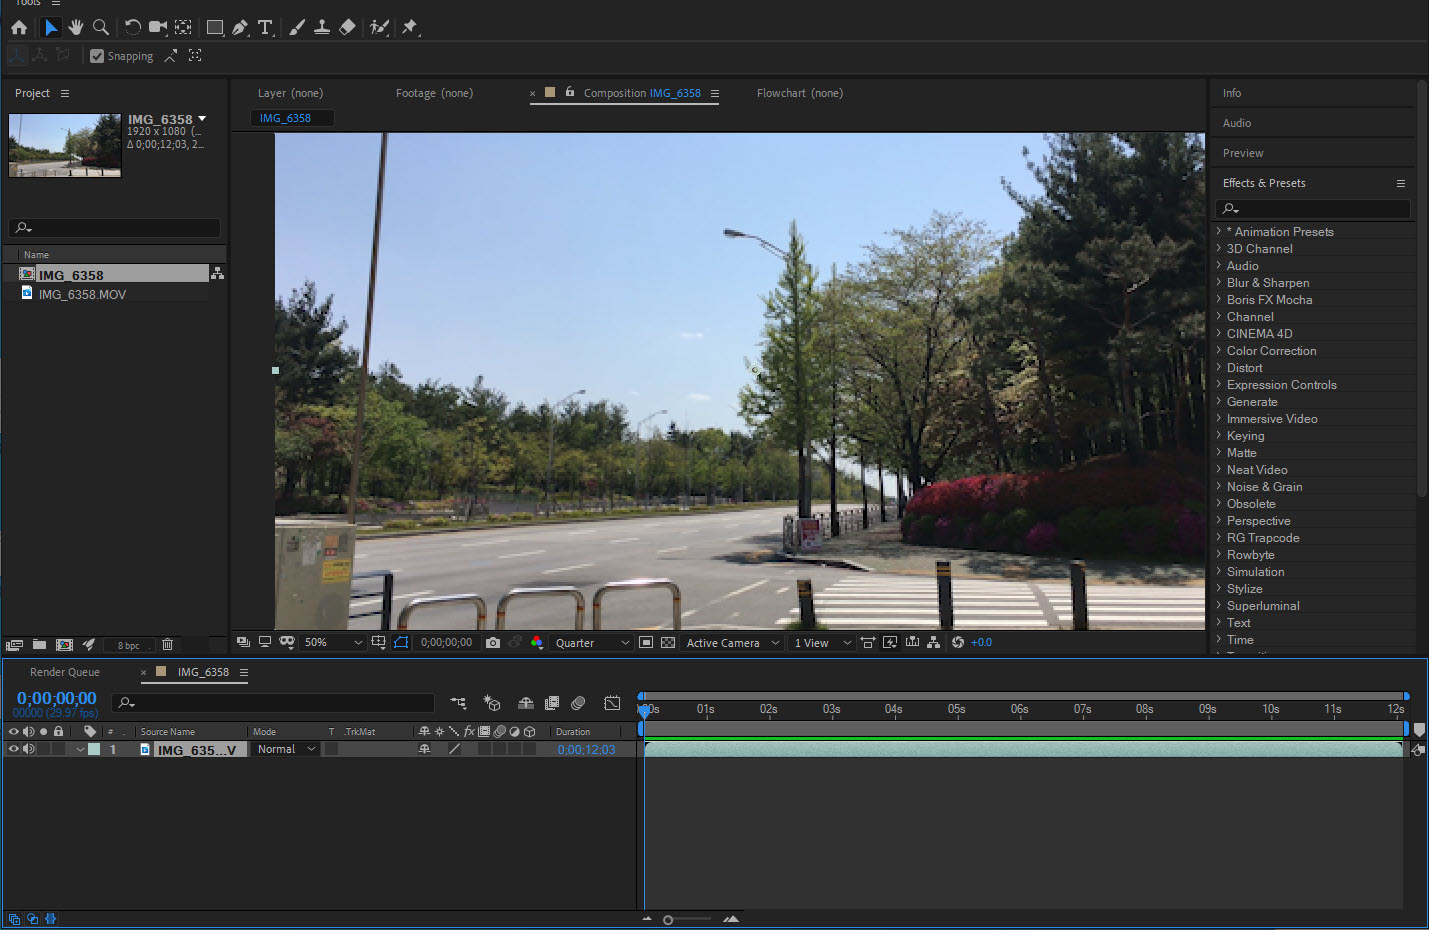Viewport: 1429px width, 930px height.
Task: Open composition flowchart icon in viewer bar
Action: (933, 642)
